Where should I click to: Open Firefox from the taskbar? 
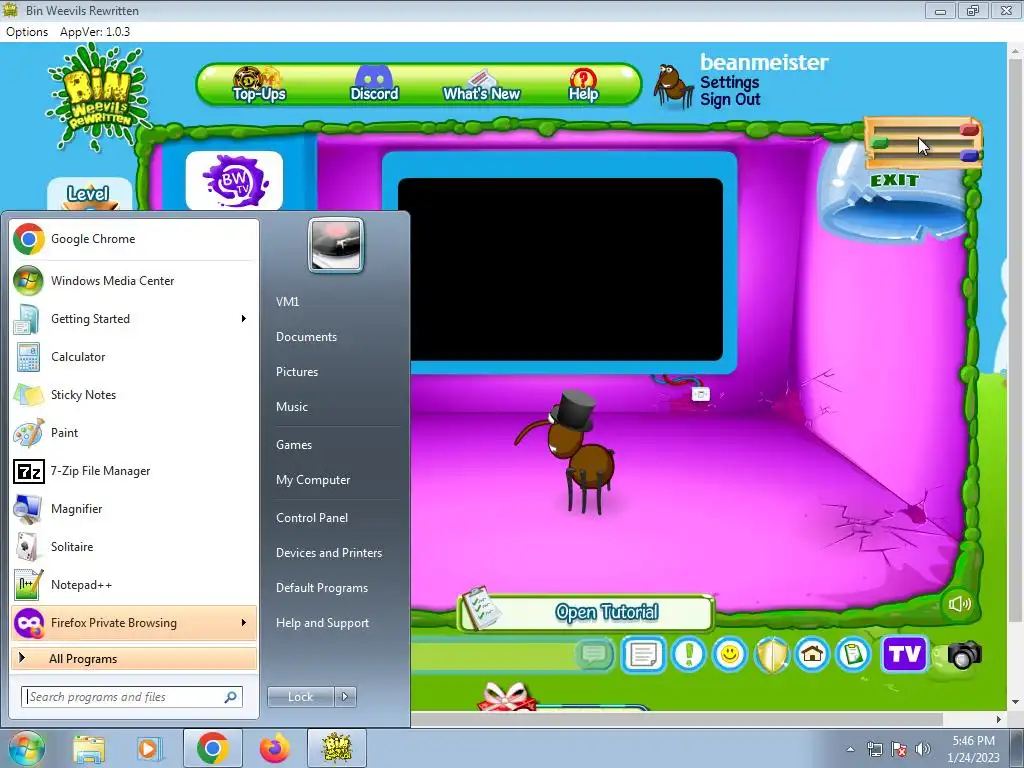(274, 748)
